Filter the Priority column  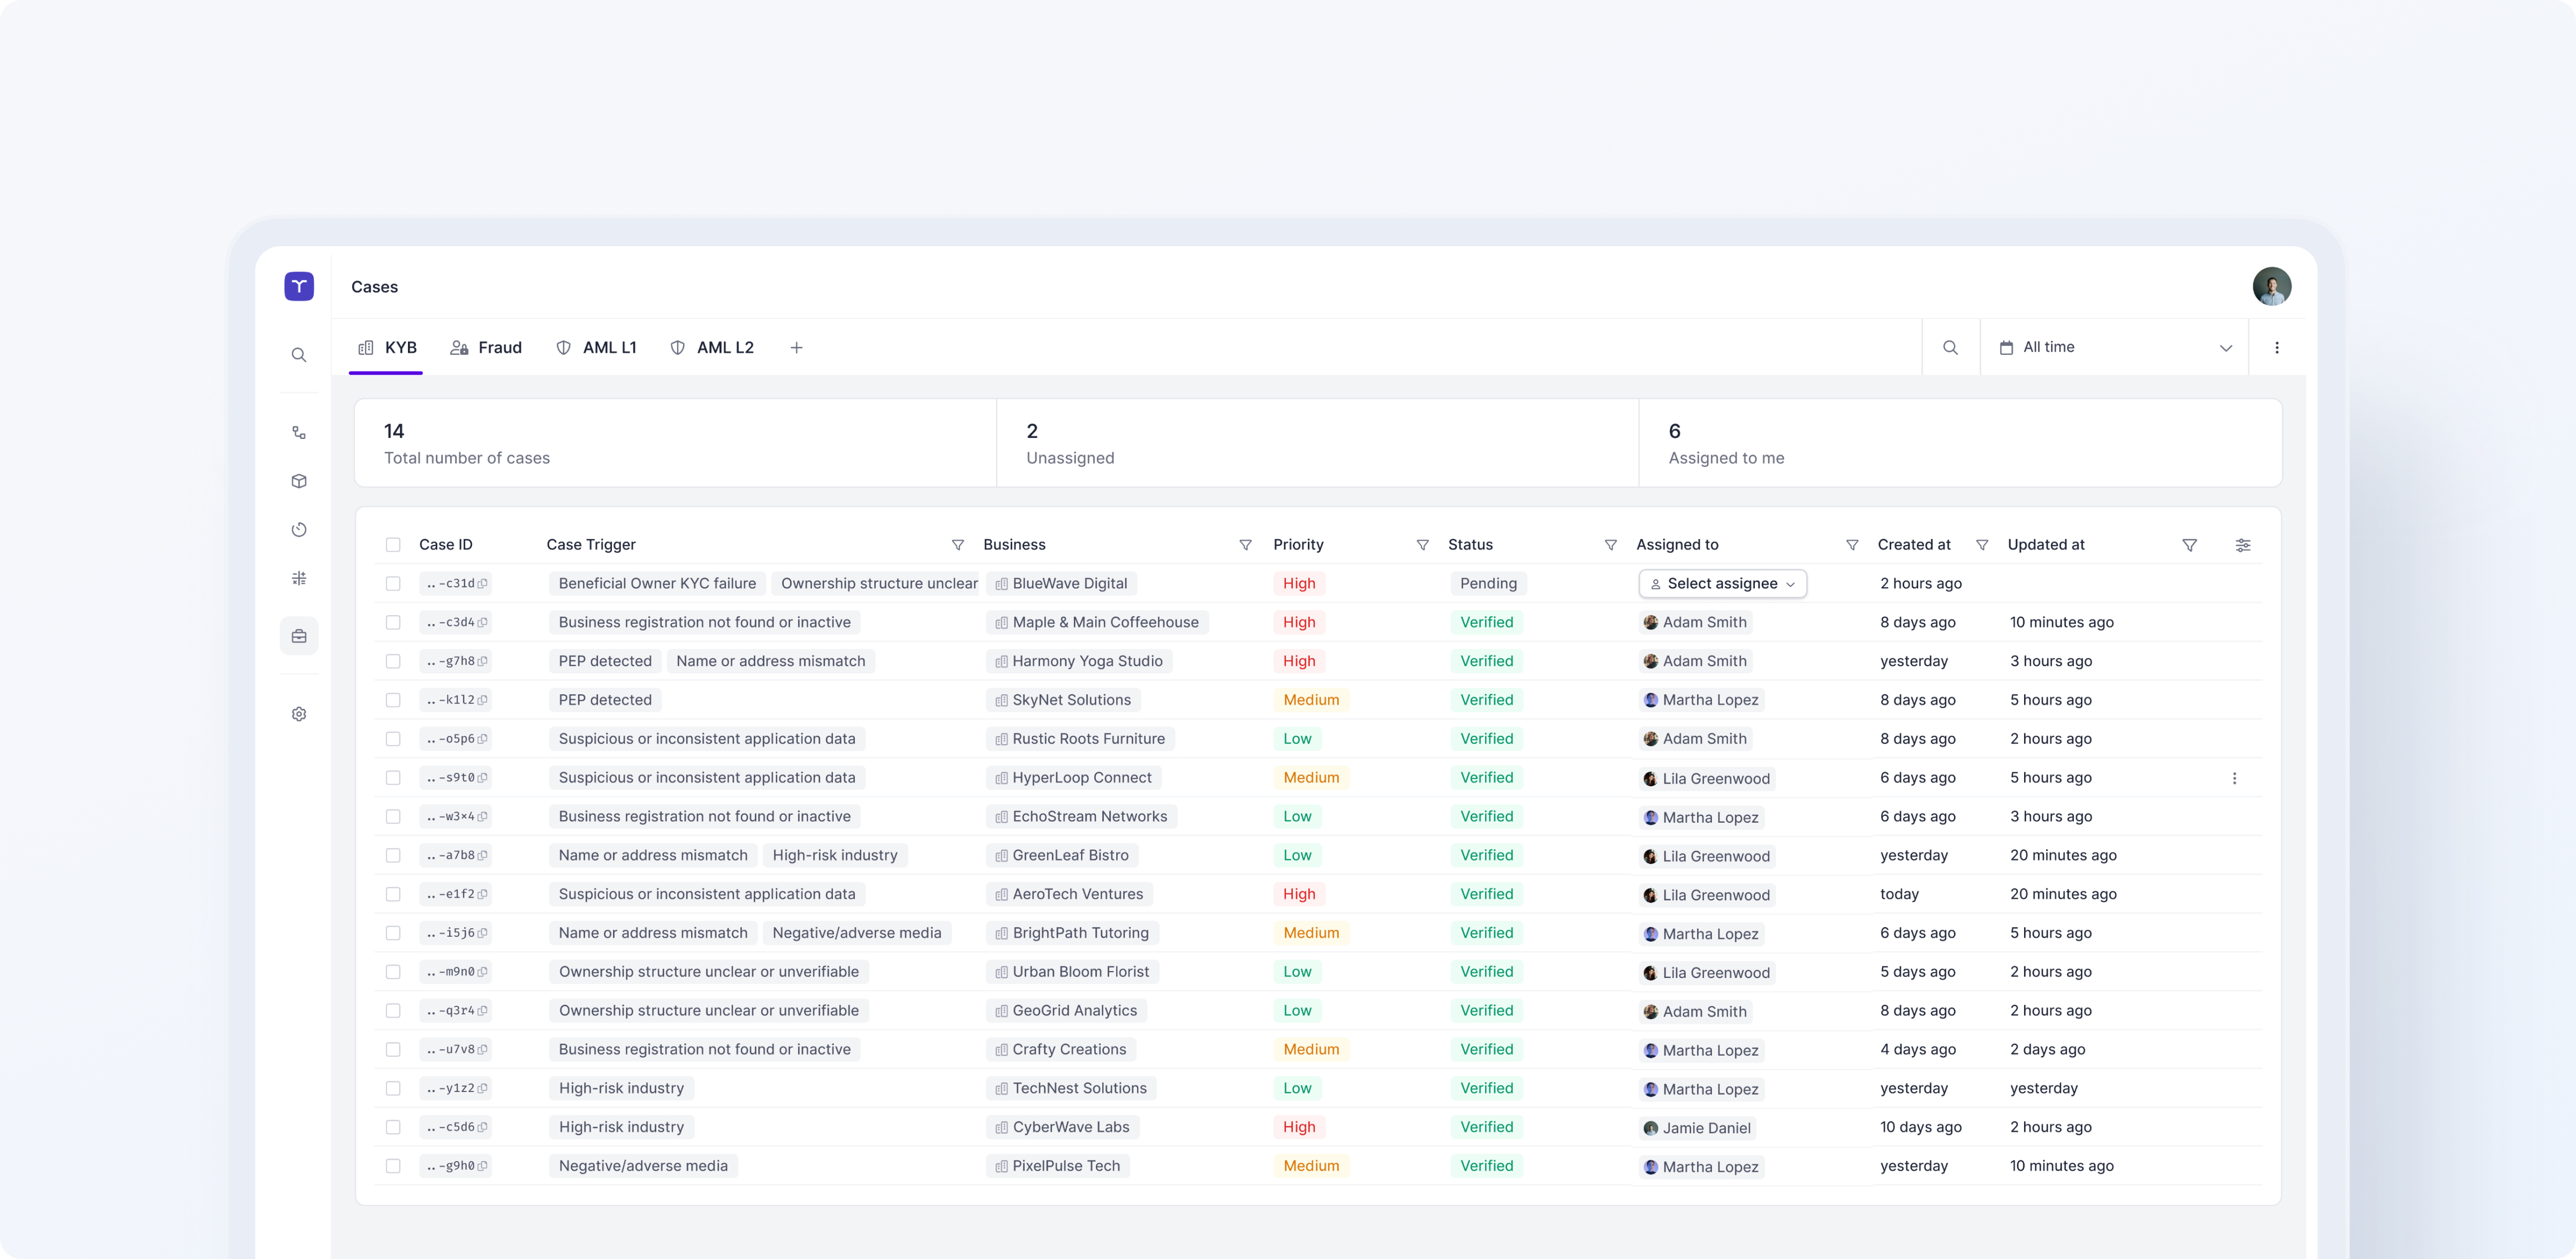(x=1422, y=545)
